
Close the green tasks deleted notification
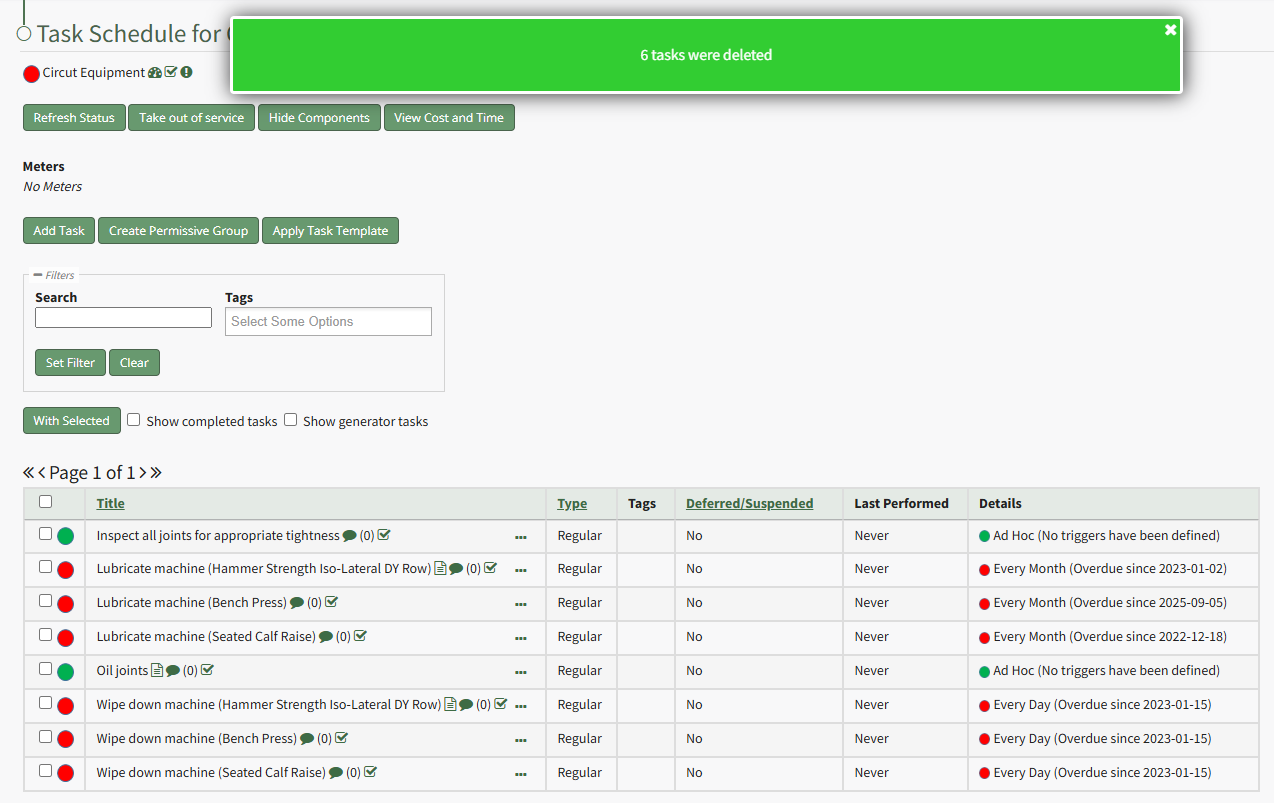(x=1170, y=30)
